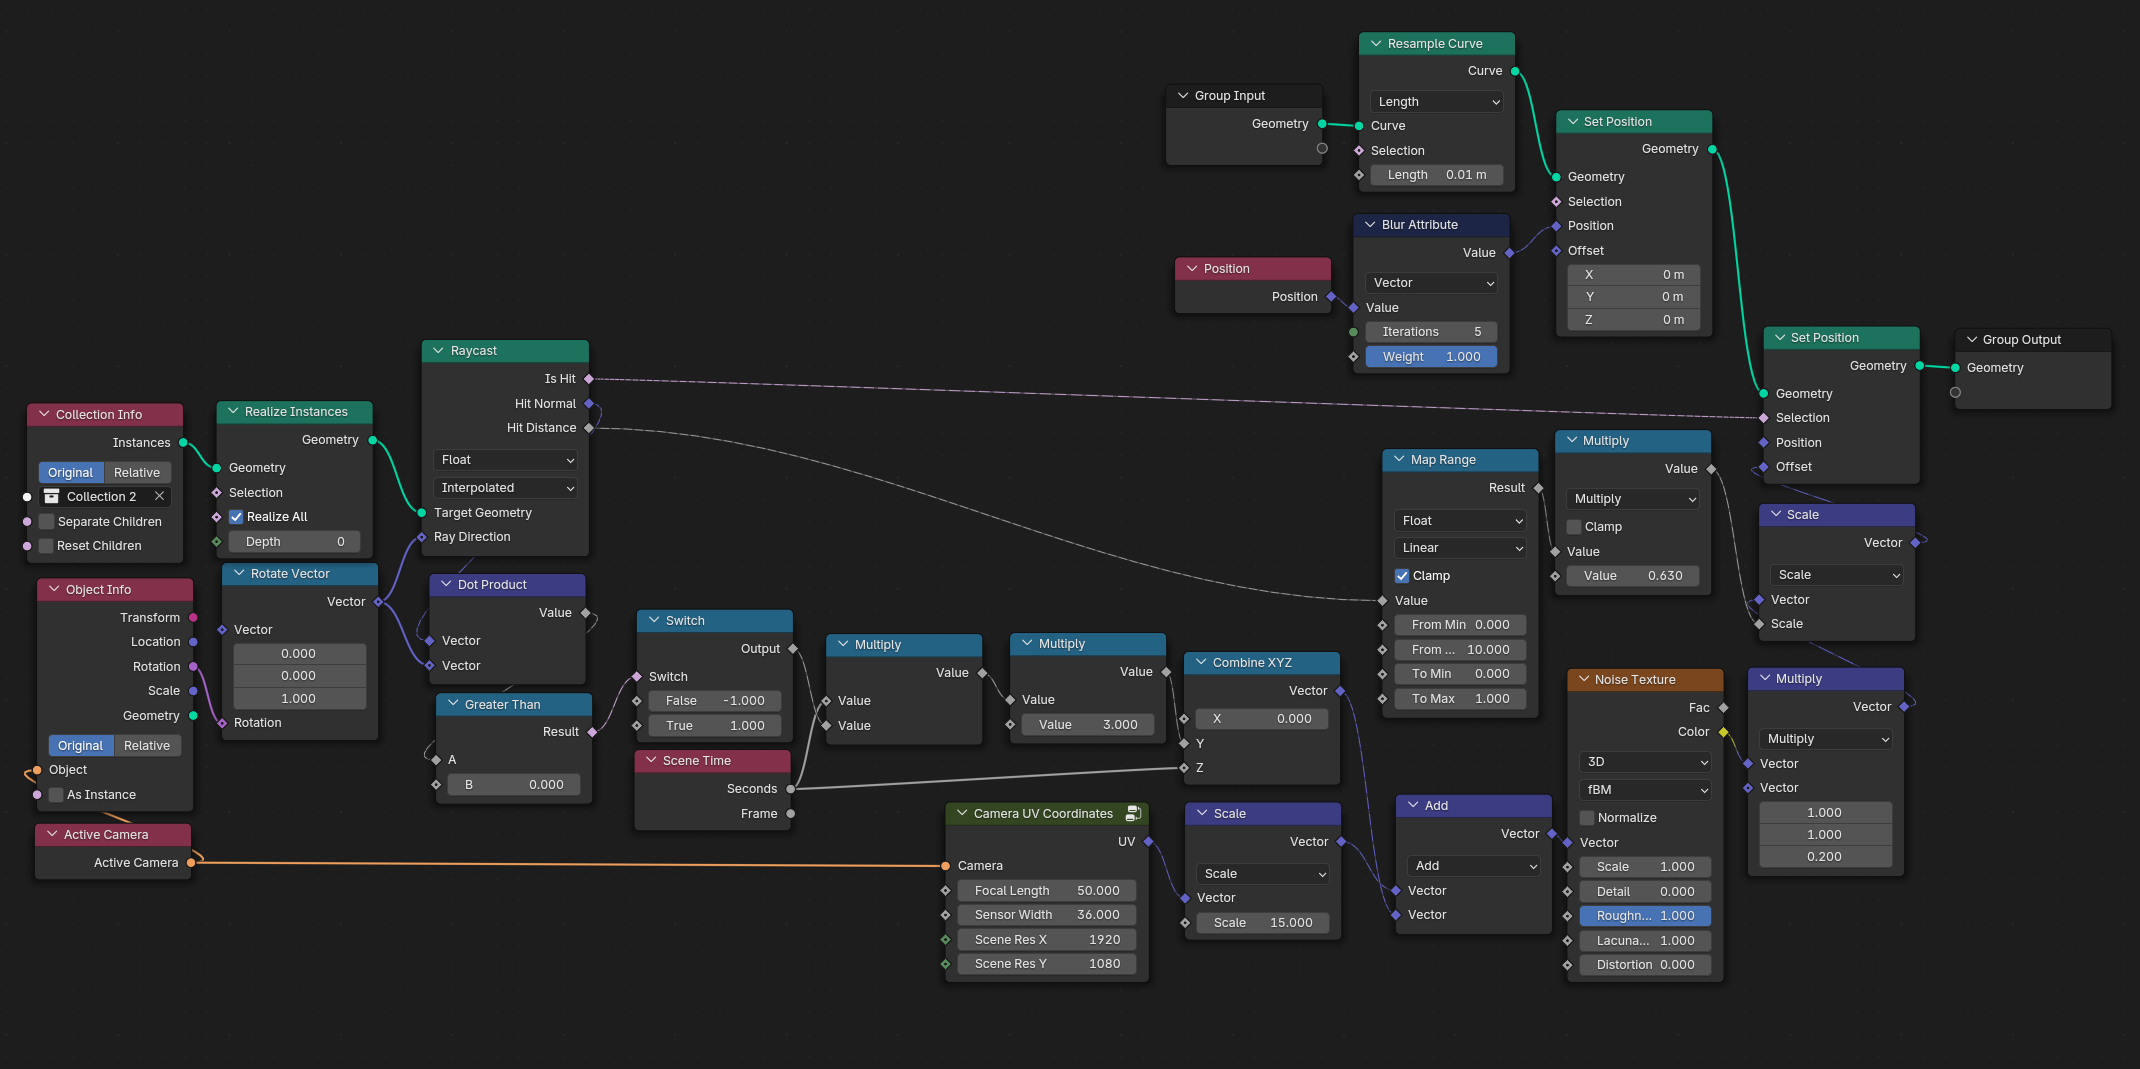Screen dimensions: 2140x1069
Task: Uncheck Clamp in the Map Range node
Action: pyautogui.click(x=1402, y=576)
